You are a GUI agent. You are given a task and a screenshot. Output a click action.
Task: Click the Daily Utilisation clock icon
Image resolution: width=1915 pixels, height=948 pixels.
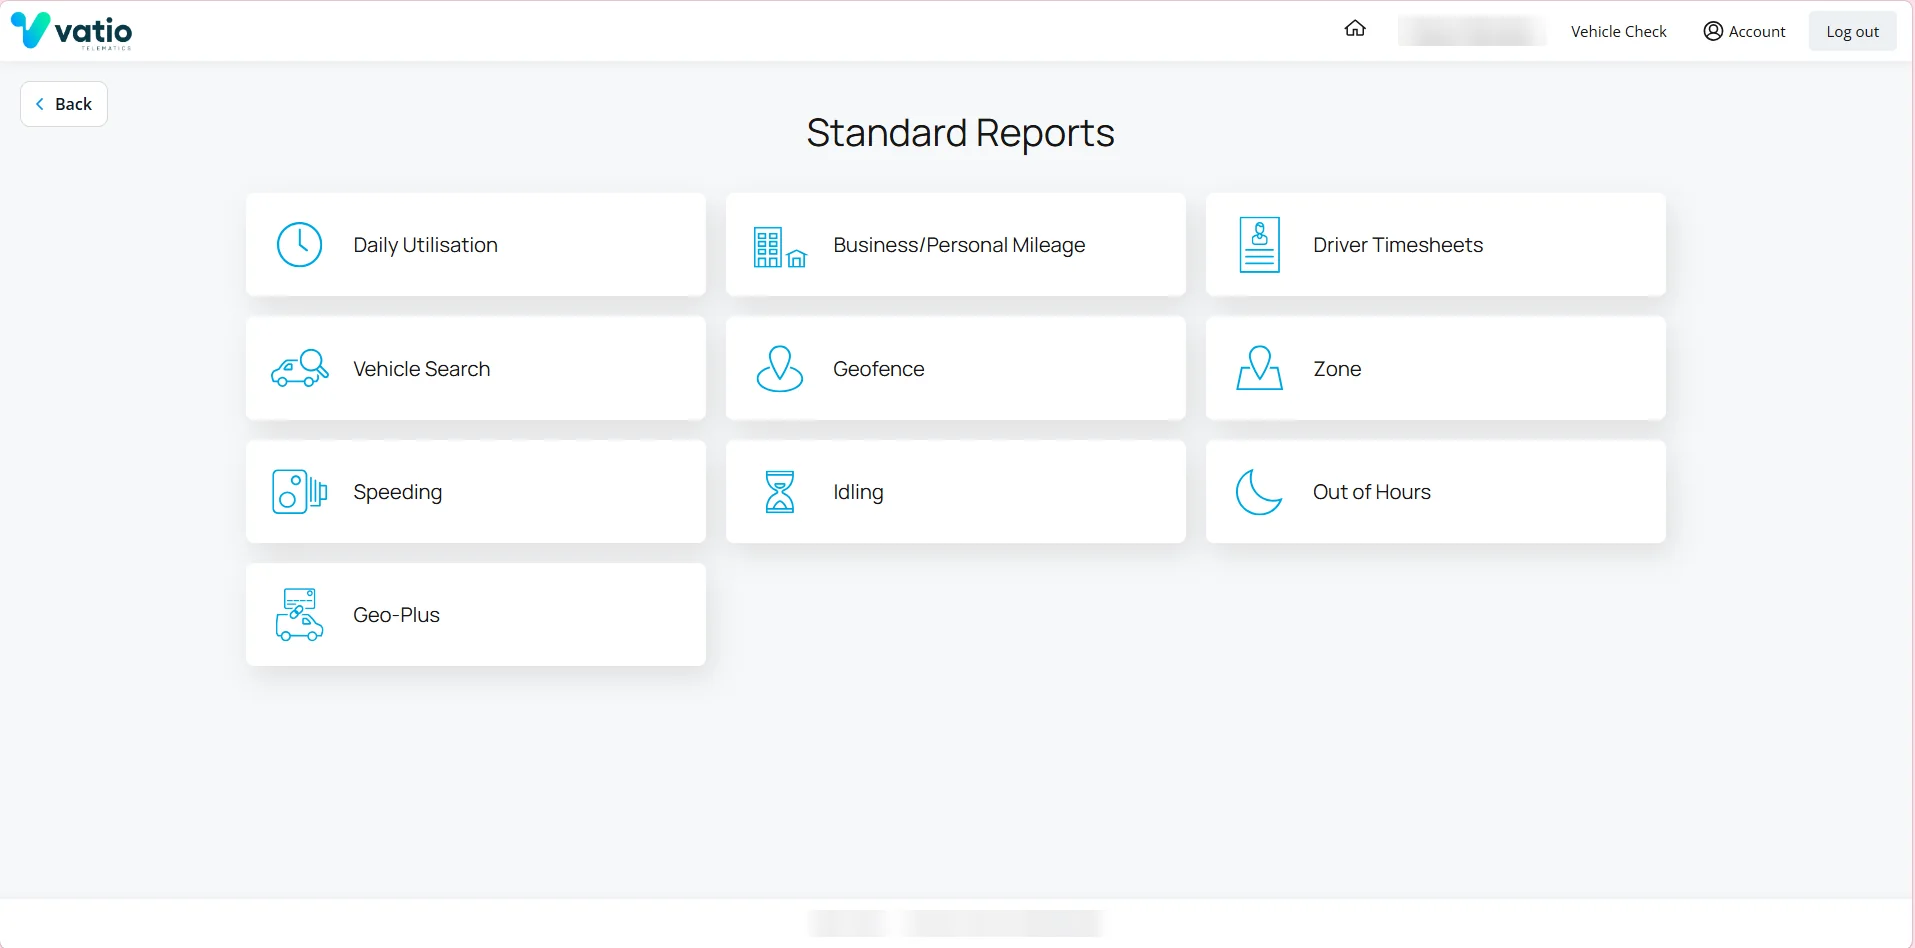299,245
